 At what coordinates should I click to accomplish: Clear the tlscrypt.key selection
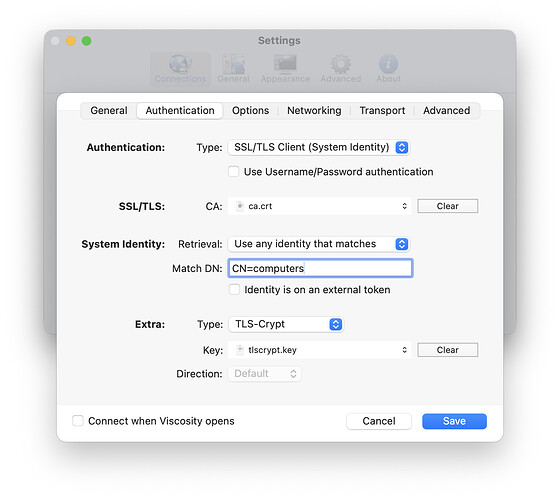pos(447,350)
